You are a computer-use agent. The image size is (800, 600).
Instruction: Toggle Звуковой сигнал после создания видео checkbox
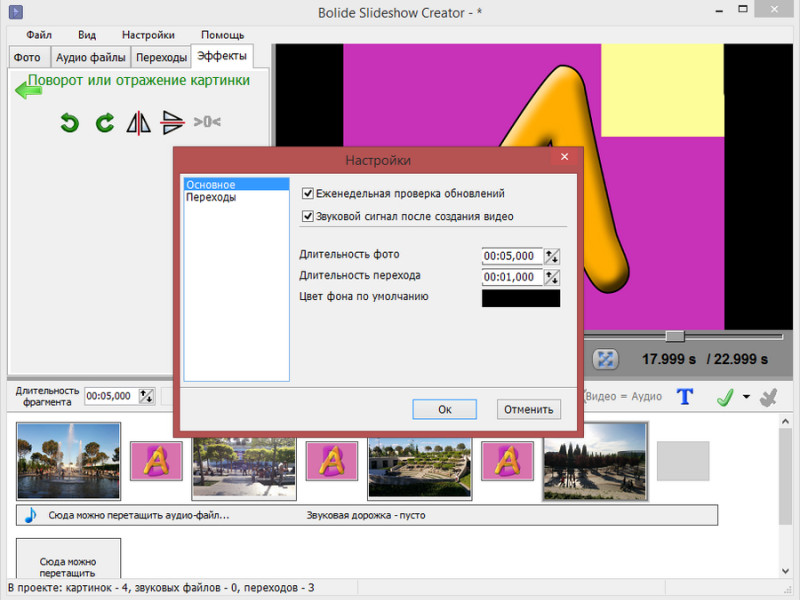pos(308,216)
